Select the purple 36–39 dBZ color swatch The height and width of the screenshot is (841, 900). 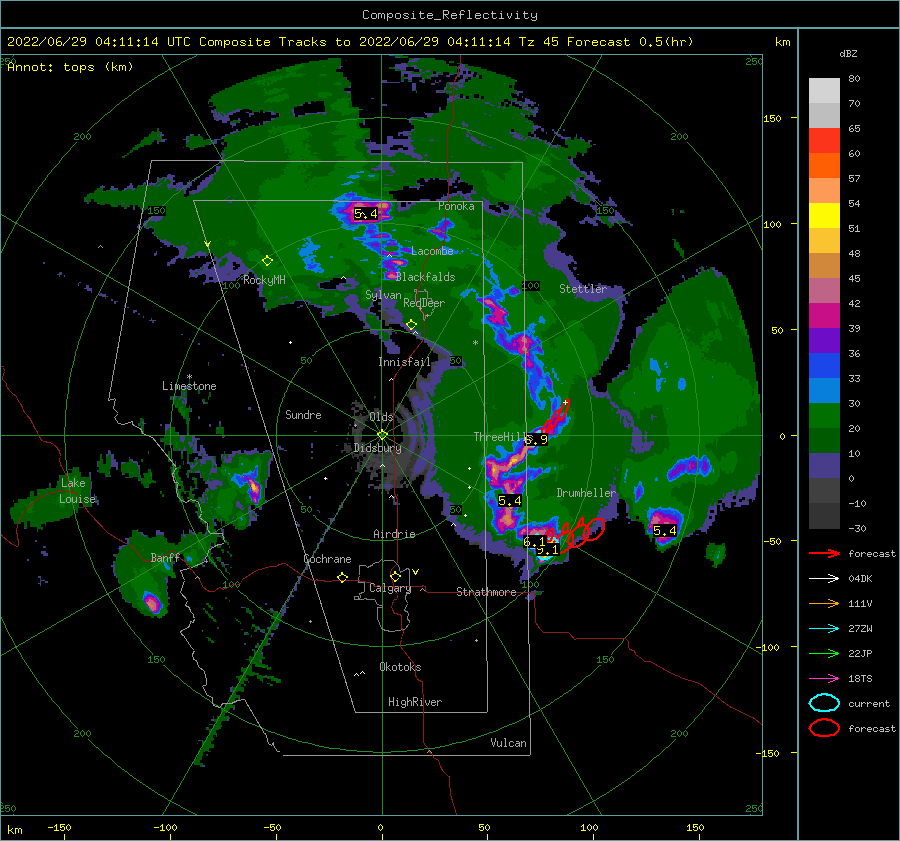[x=824, y=340]
